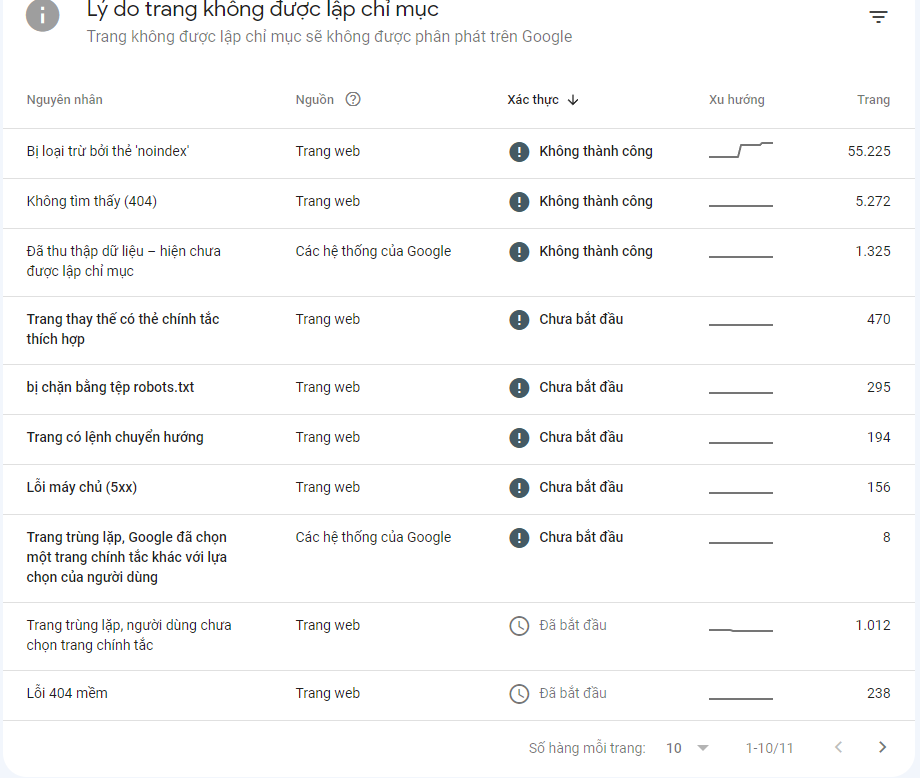
Task: Select the rows-per-page value 10
Action: 674,748
